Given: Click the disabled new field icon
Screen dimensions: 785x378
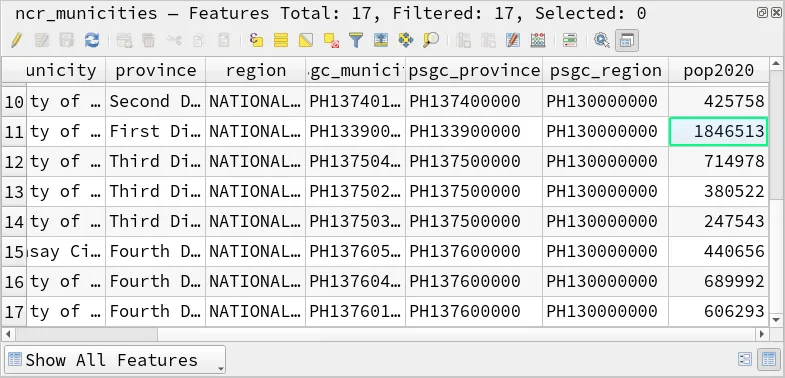Looking at the screenshot, I should [464, 41].
